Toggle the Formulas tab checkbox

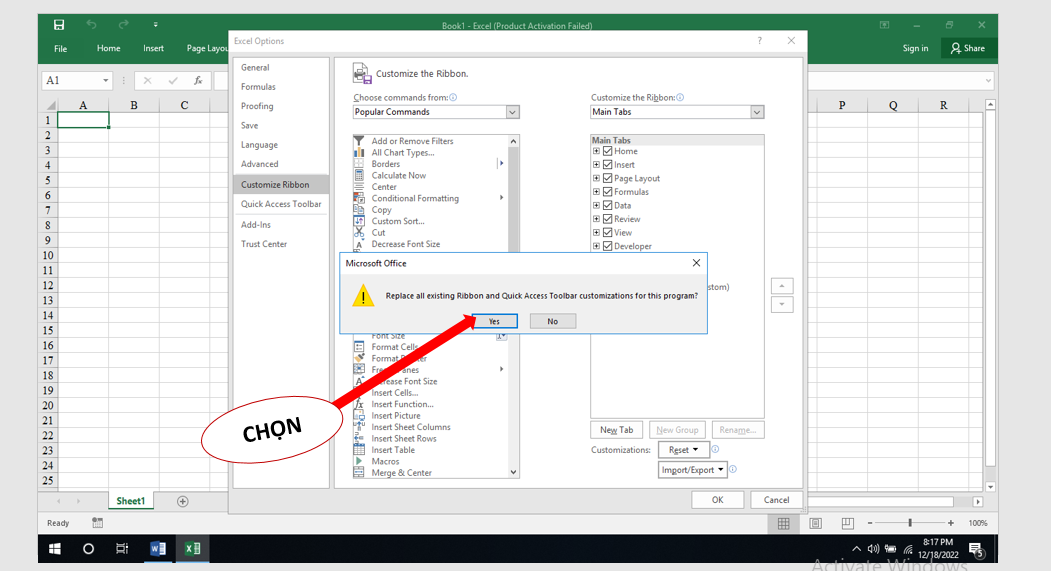coord(608,192)
